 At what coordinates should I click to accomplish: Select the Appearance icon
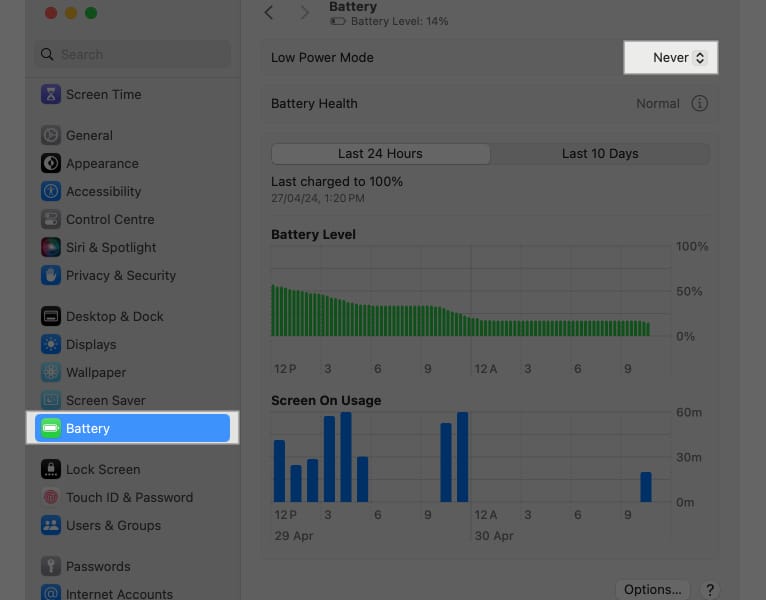coord(51,163)
